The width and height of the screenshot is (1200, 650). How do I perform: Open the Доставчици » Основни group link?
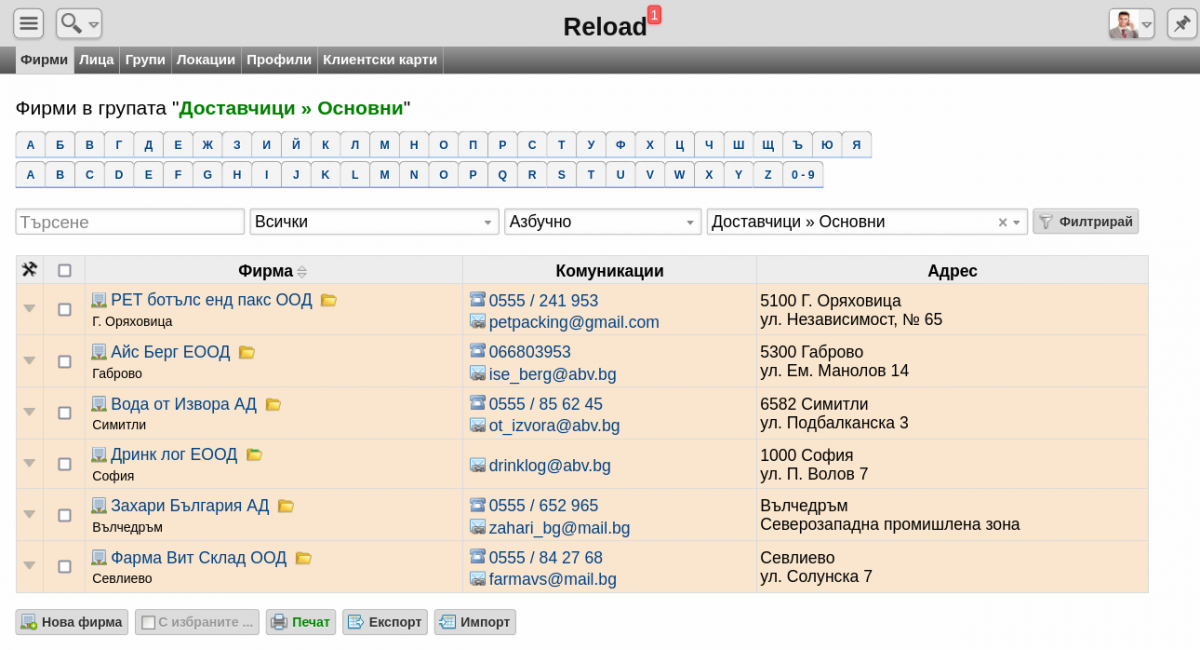(x=291, y=108)
